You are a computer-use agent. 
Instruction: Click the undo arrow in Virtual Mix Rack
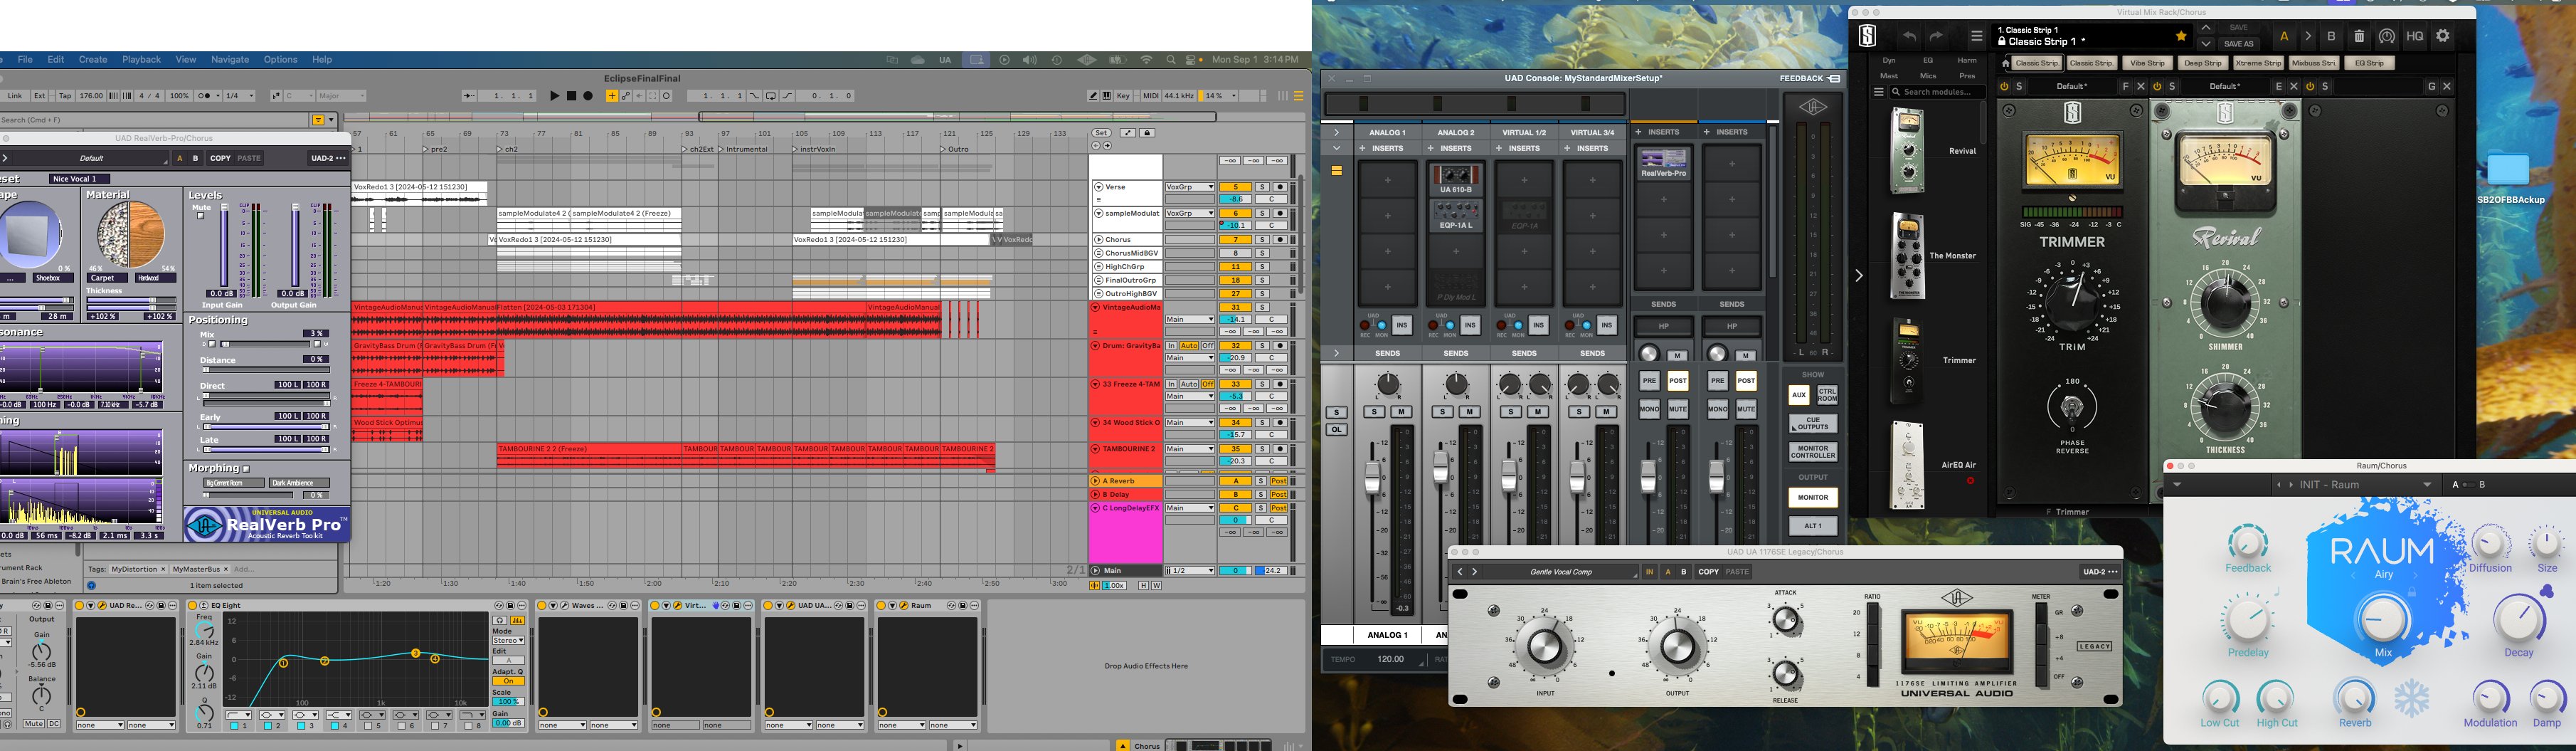tap(1909, 36)
